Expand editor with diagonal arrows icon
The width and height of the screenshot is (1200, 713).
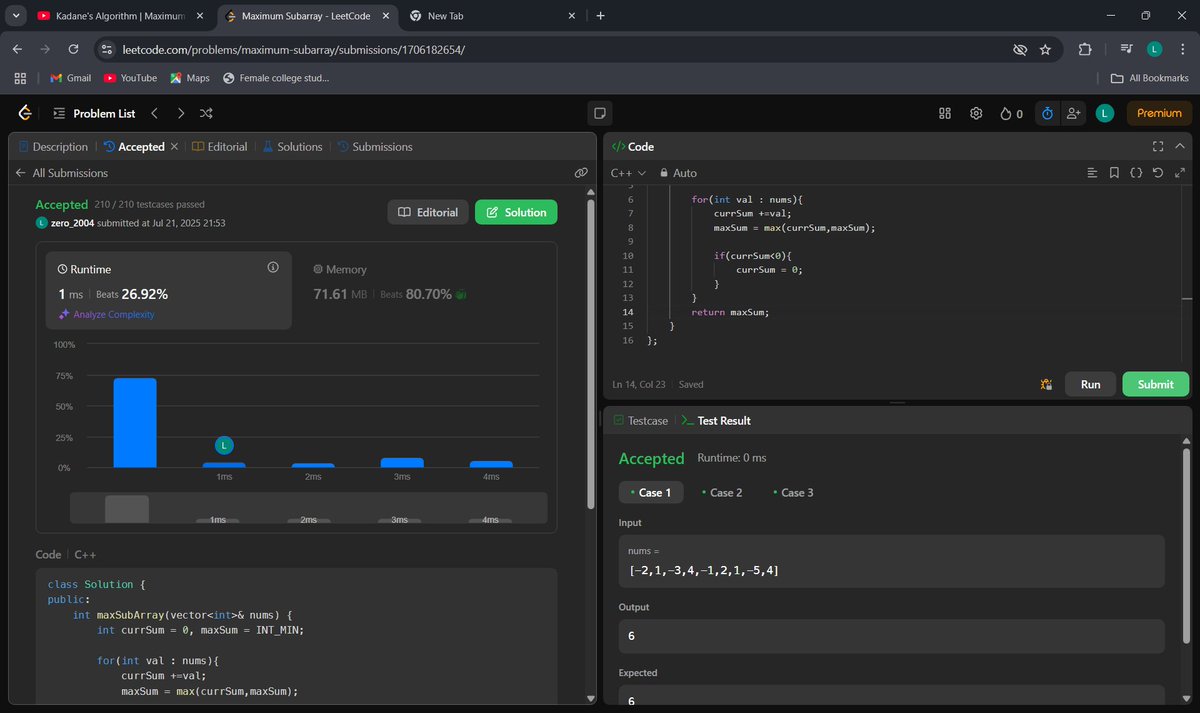pyautogui.click(x=1180, y=173)
